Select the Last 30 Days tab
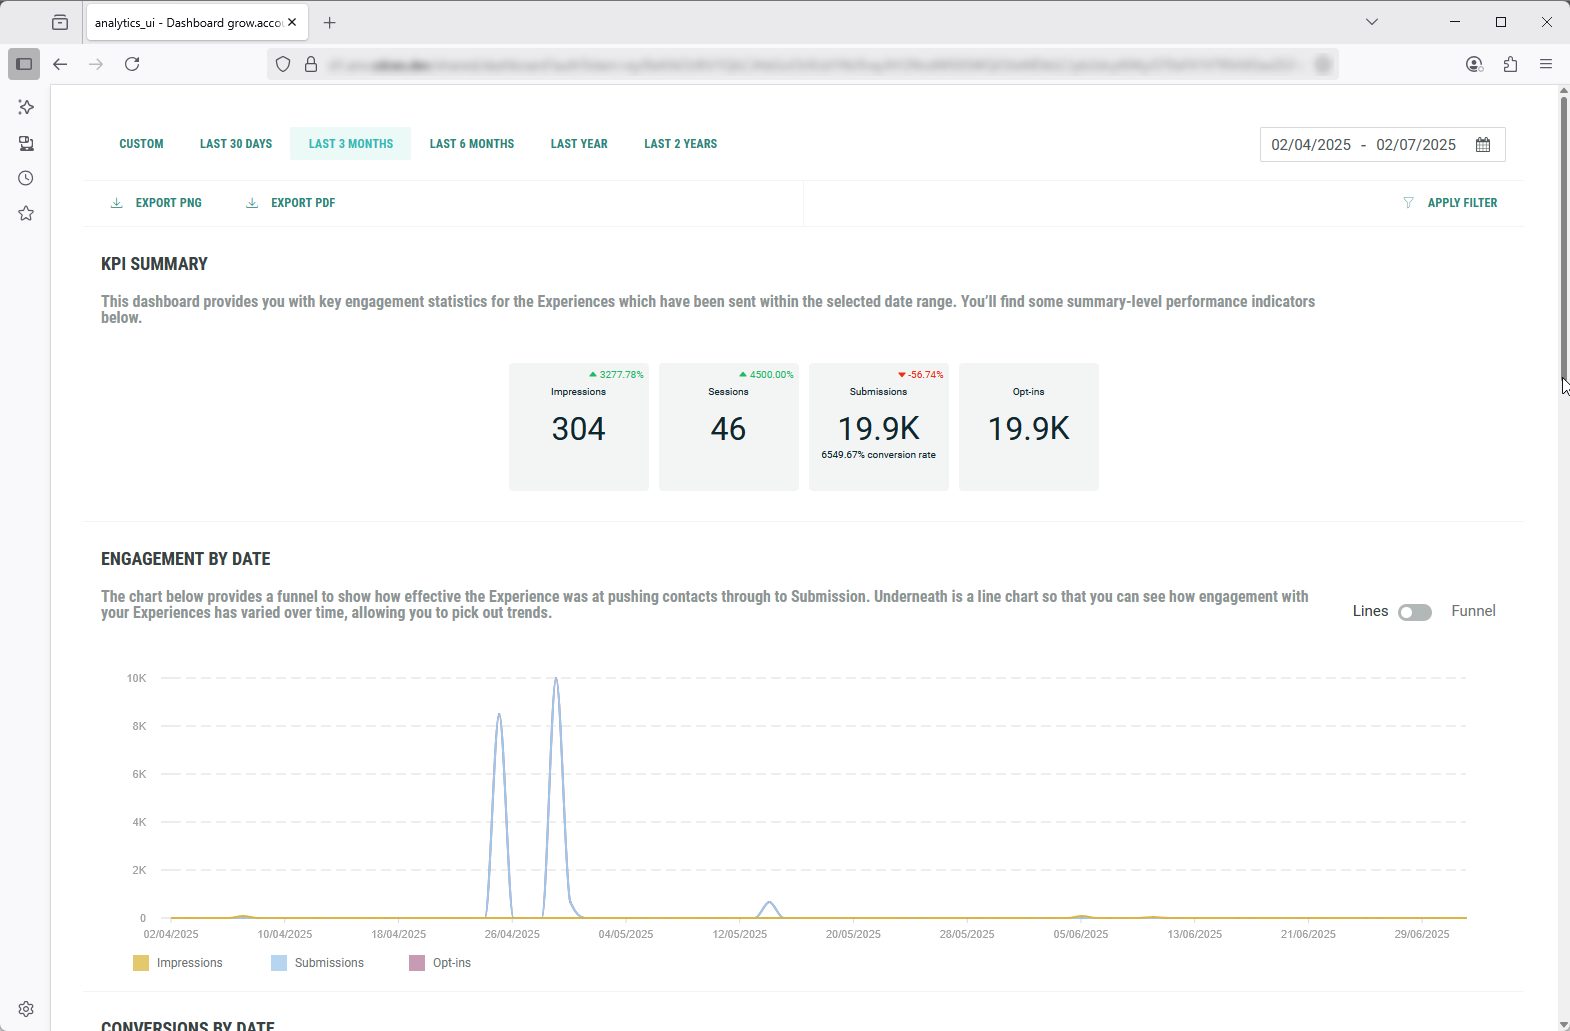 tap(236, 144)
